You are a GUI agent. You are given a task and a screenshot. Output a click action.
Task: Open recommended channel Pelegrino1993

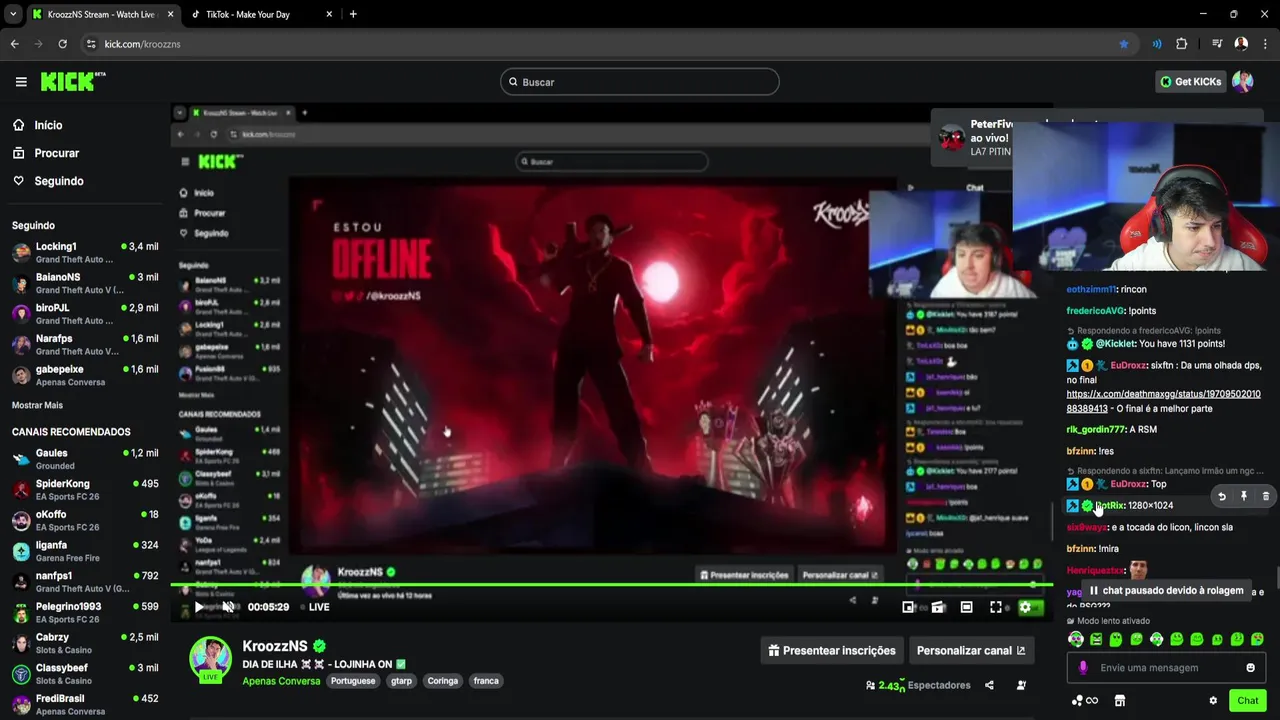click(x=84, y=612)
